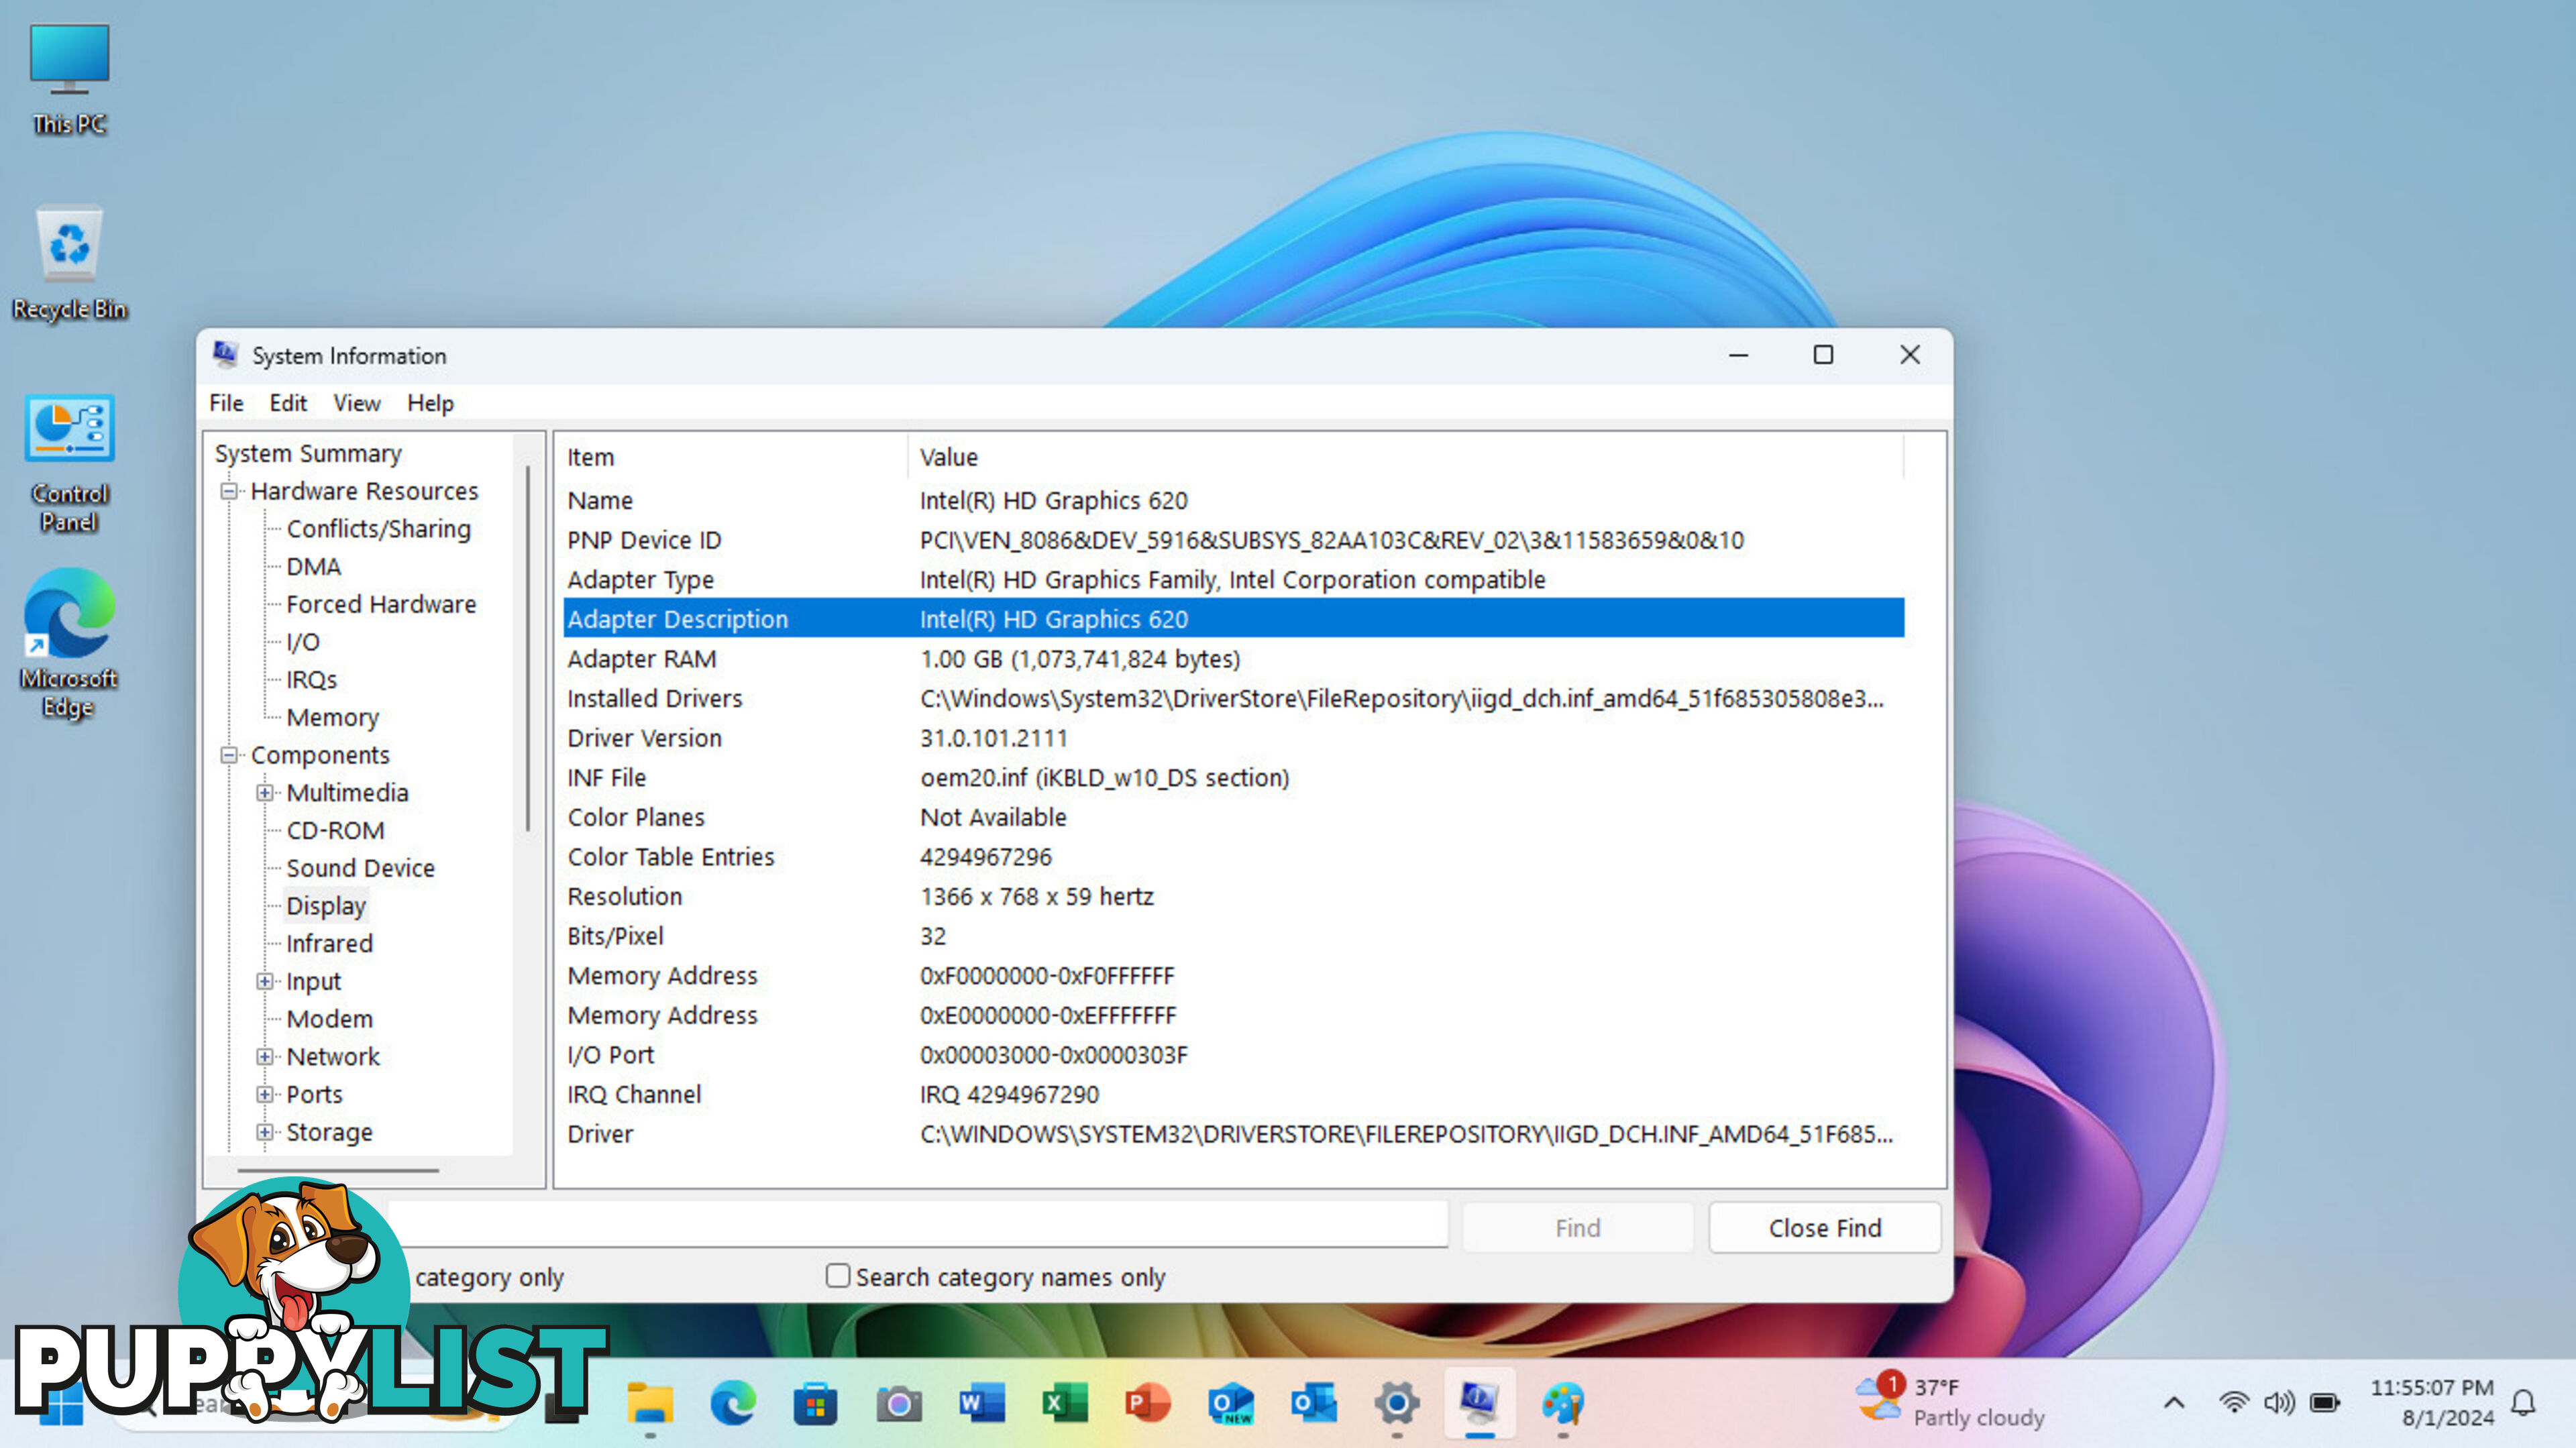The width and height of the screenshot is (2576, 1448).
Task: Click the Find button
Action: pos(1576,1227)
